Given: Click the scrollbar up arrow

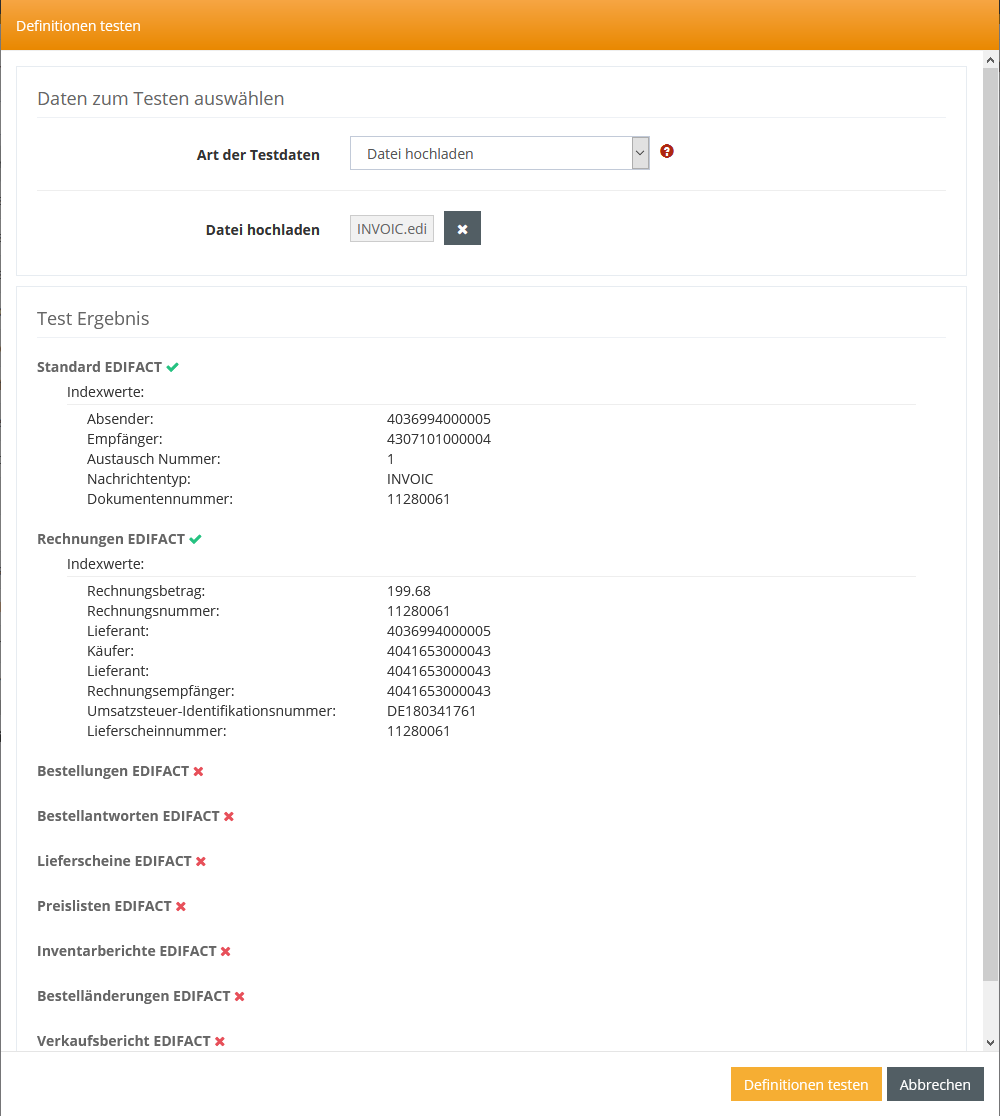Looking at the screenshot, I should pos(991,60).
